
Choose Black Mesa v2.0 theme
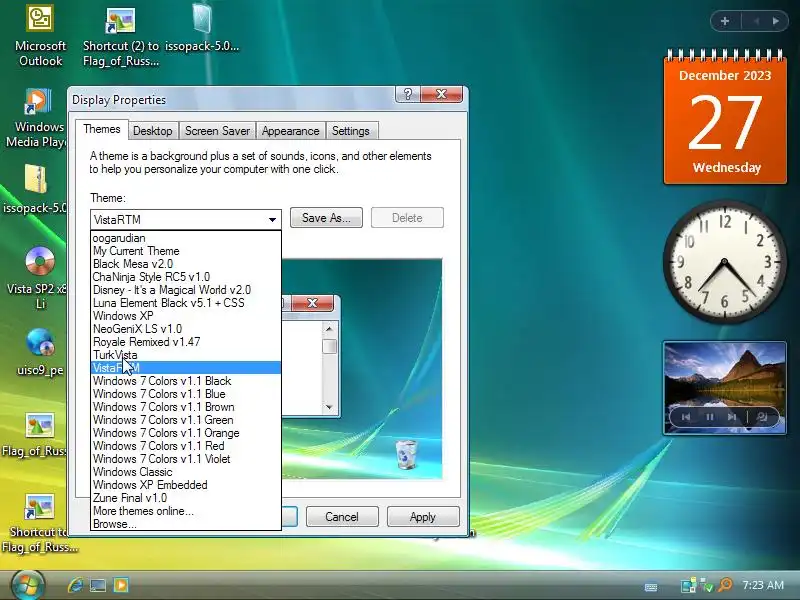[186, 264]
